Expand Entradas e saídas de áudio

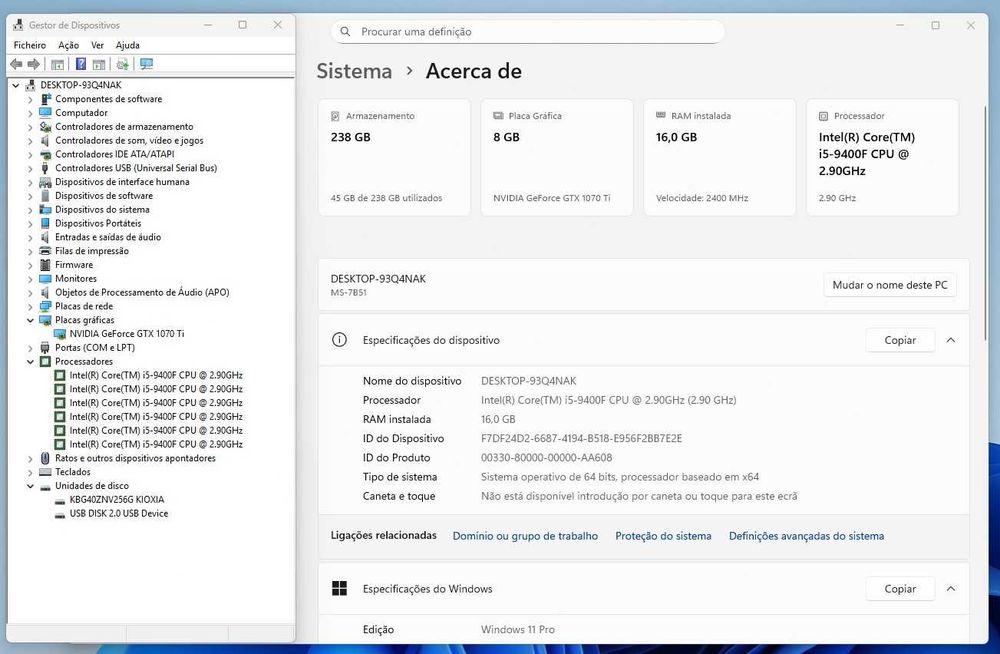[30, 237]
